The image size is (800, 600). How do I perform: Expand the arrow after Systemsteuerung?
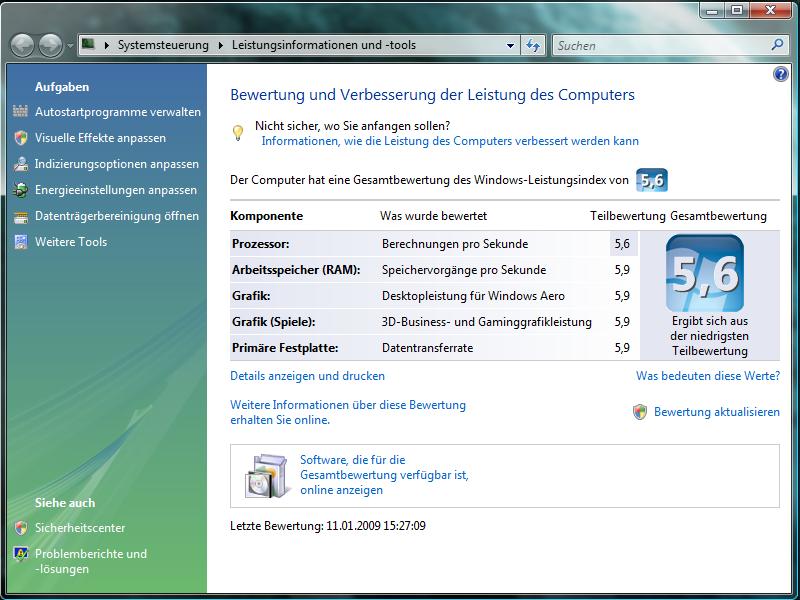tap(220, 45)
